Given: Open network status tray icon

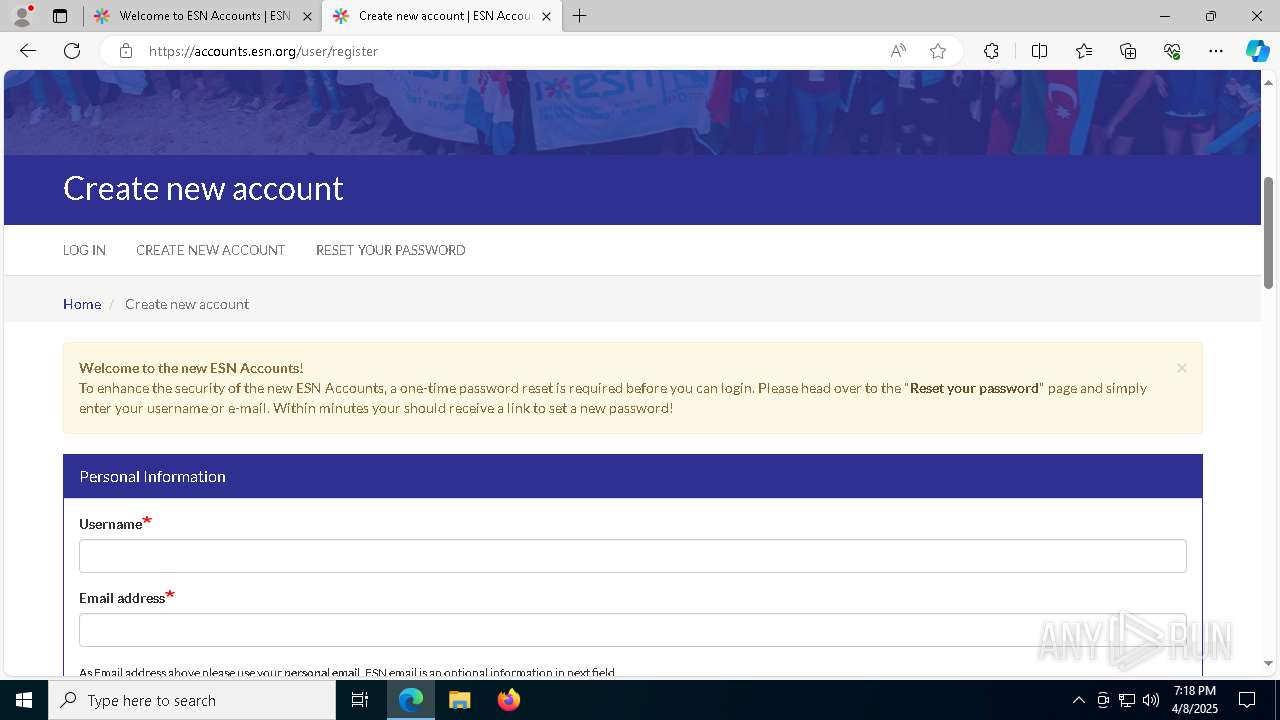Looking at the screenshot, I should click(1127, 700).
